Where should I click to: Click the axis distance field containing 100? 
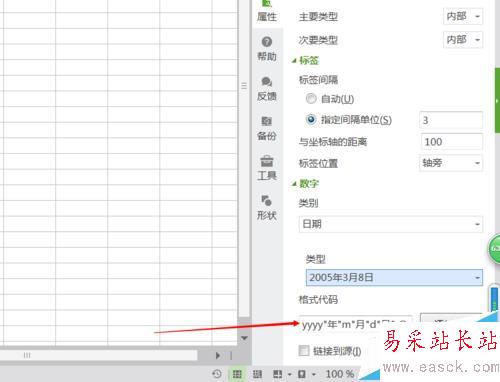tap(452, 142)
